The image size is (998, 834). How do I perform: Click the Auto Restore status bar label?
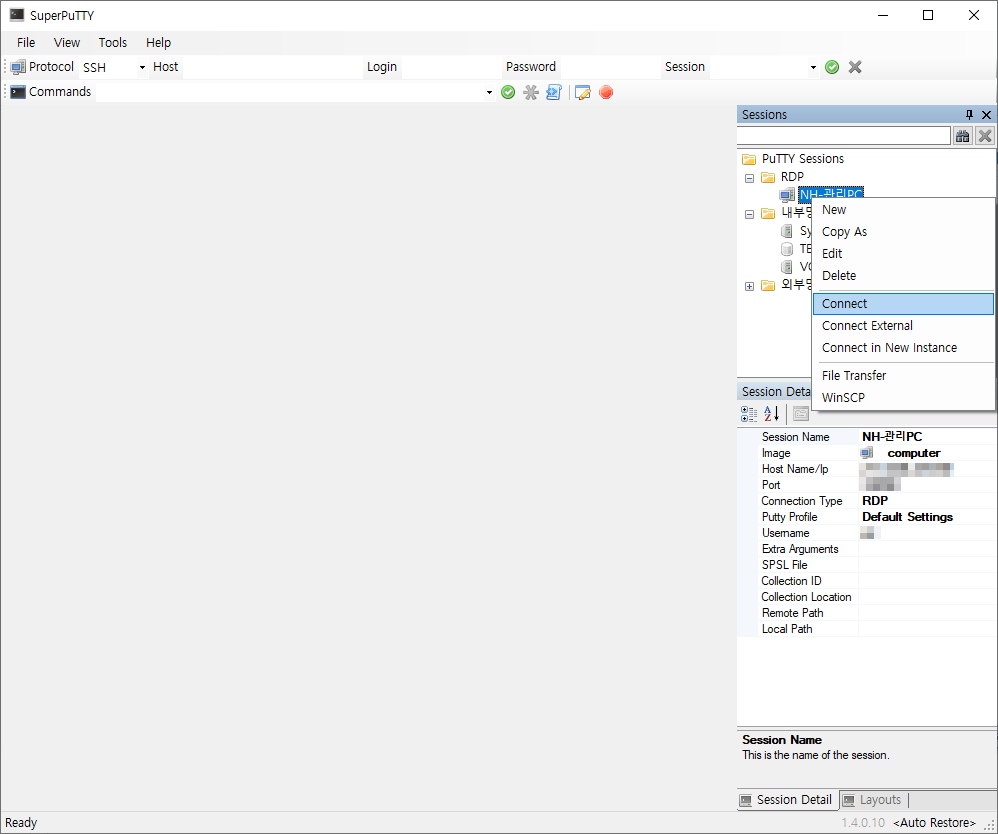[x=934, y=823]
